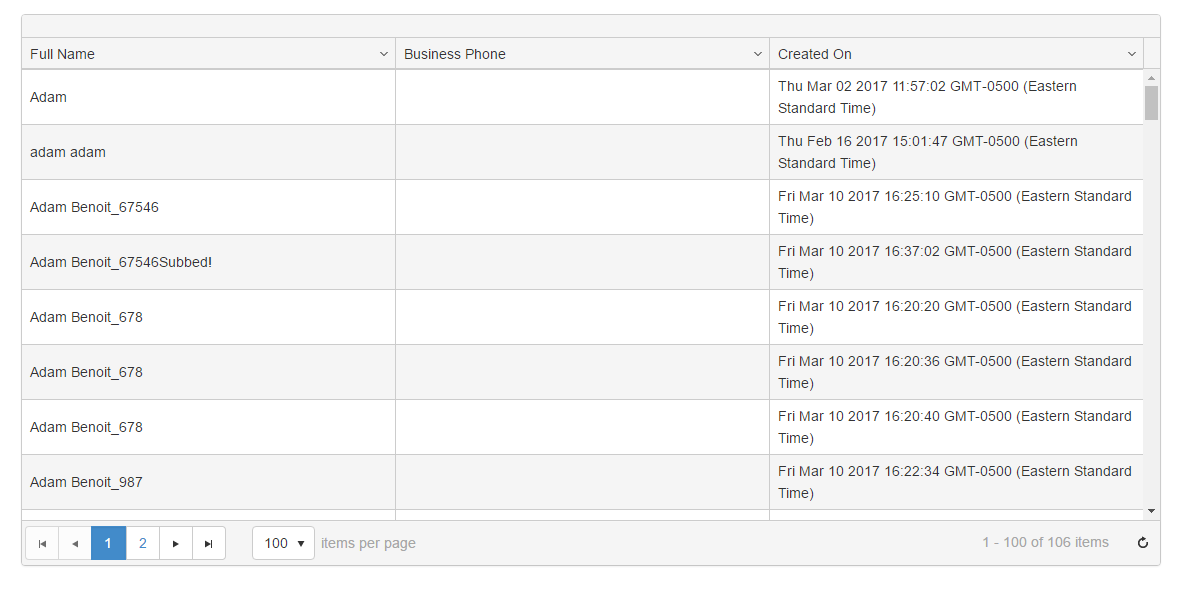Go to the first page arrow icon
Viewport: 1187px width, 600px height.
click(42, 543)
